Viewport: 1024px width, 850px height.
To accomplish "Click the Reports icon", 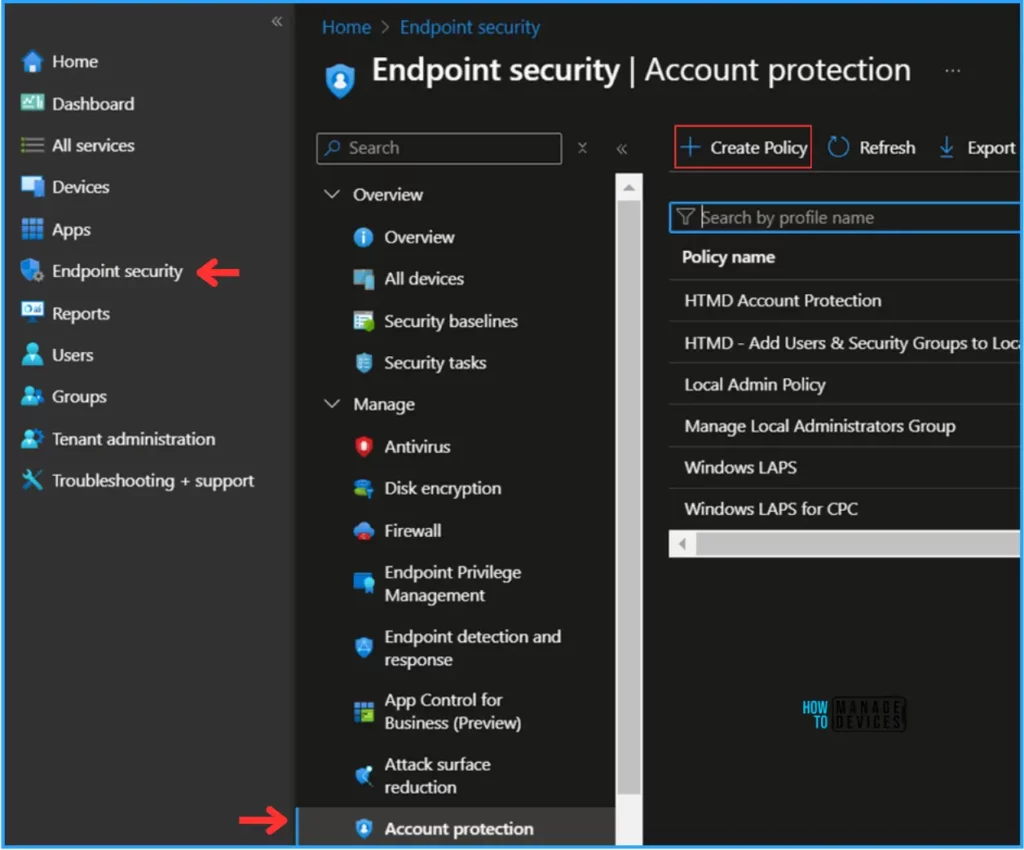I will point(32,312).
